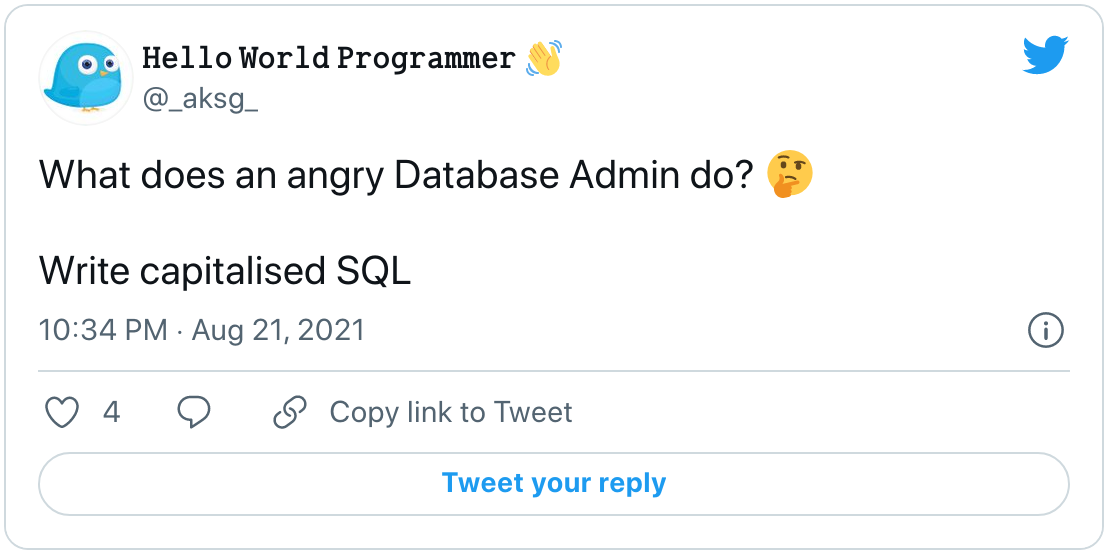
Task: Click 'Hello World' in the author name
Action: click(236, 58)
